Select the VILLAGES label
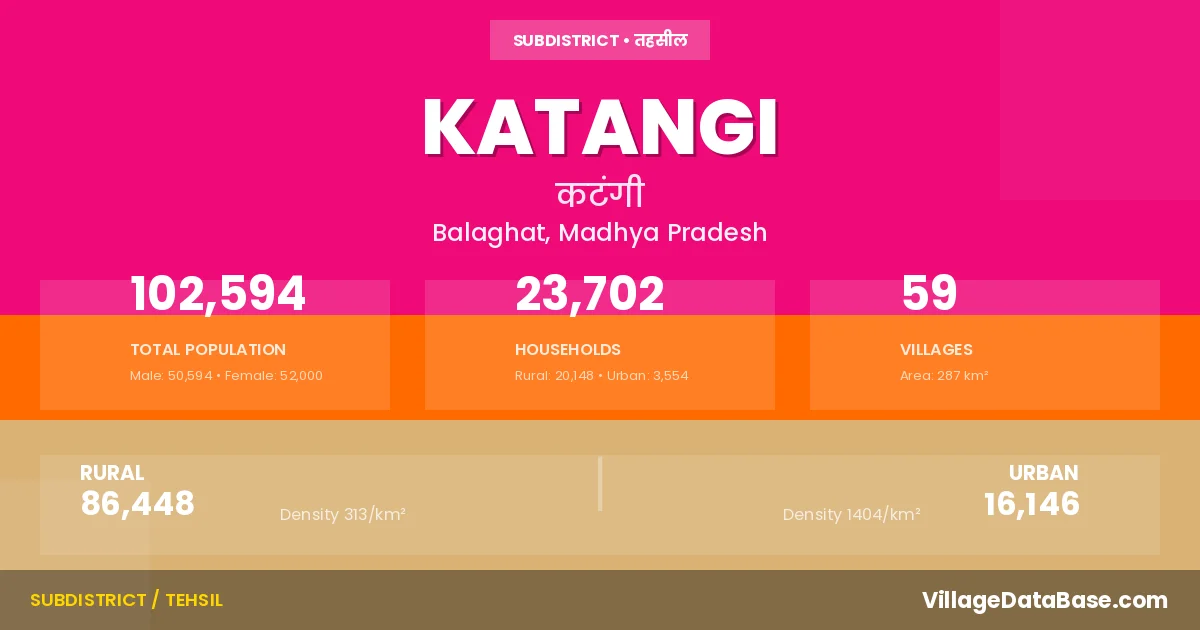 tap(936, 350)
